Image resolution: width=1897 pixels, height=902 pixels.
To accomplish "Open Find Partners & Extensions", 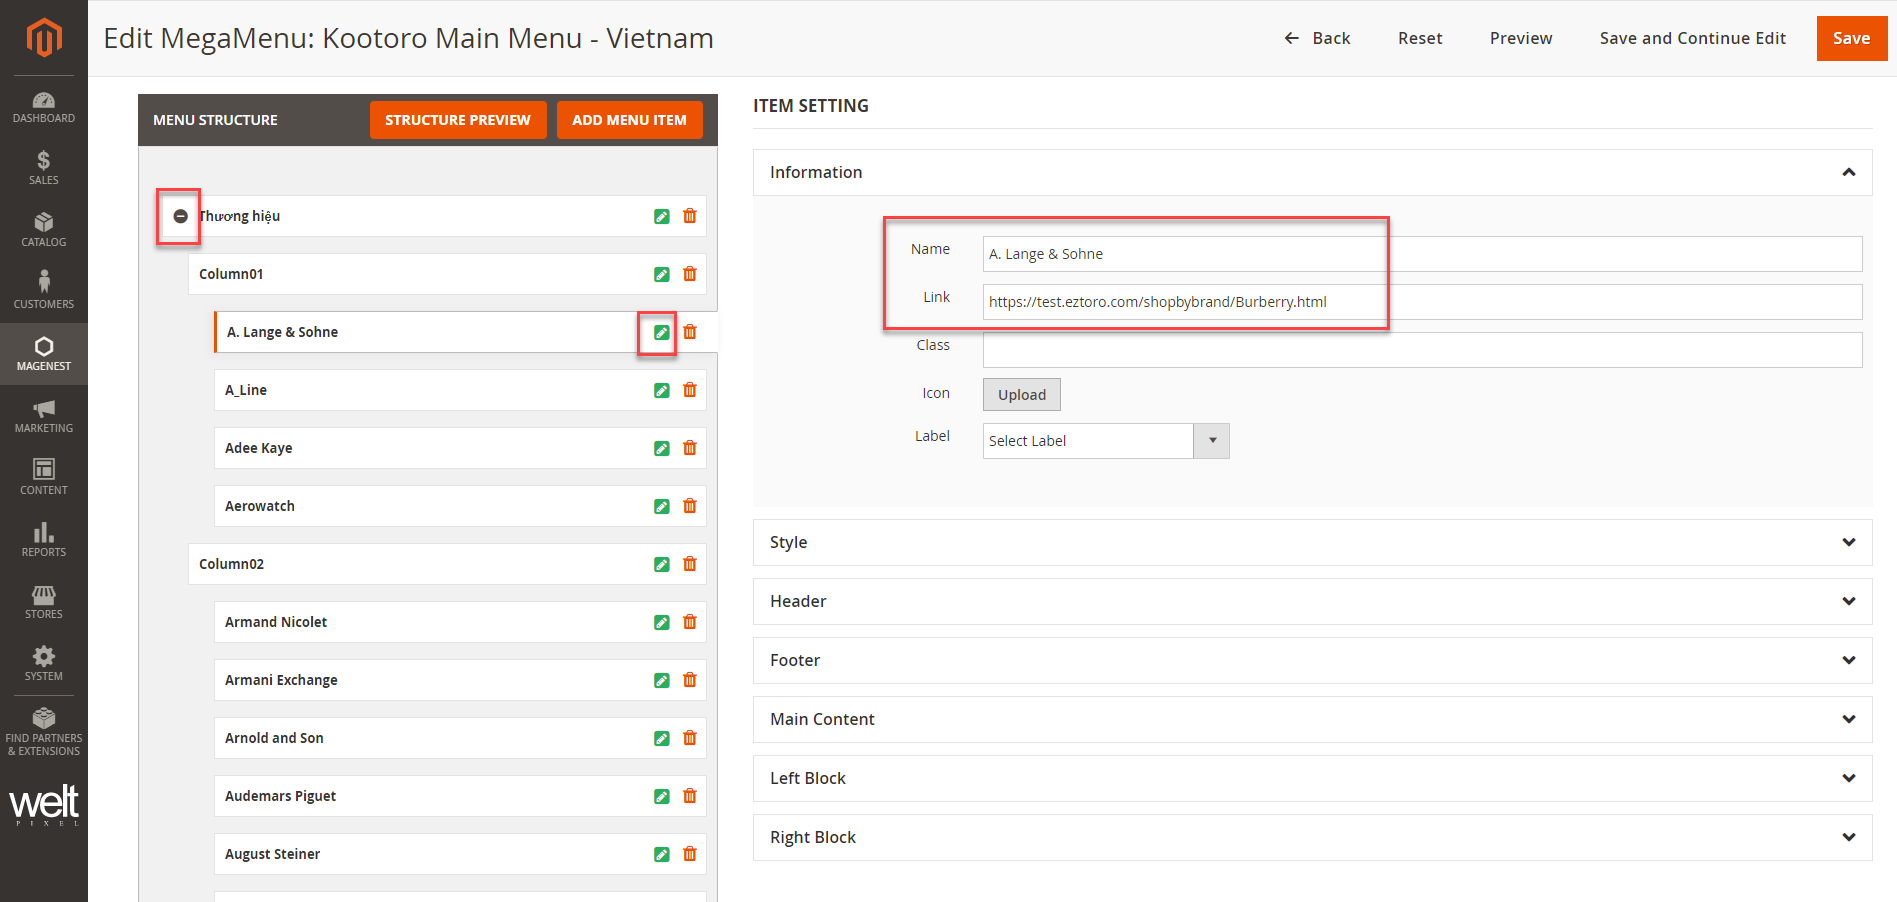I will tap(44, 732).
